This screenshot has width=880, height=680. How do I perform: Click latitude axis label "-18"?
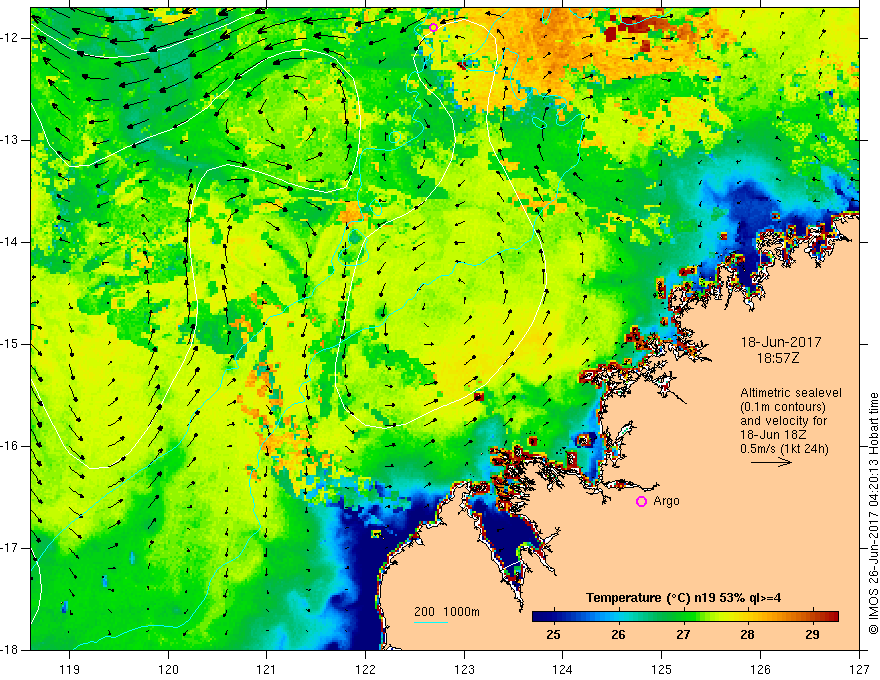[x=10, y=650]
